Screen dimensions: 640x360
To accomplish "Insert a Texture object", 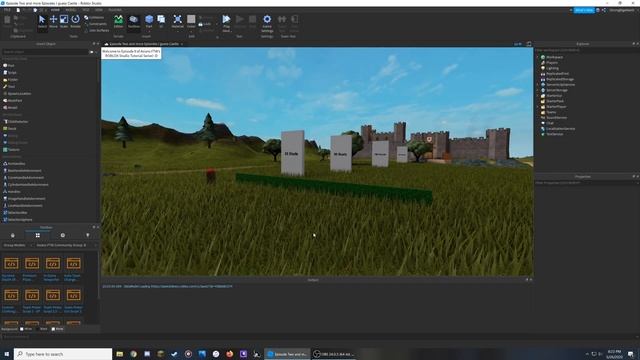I will [11, 149].
